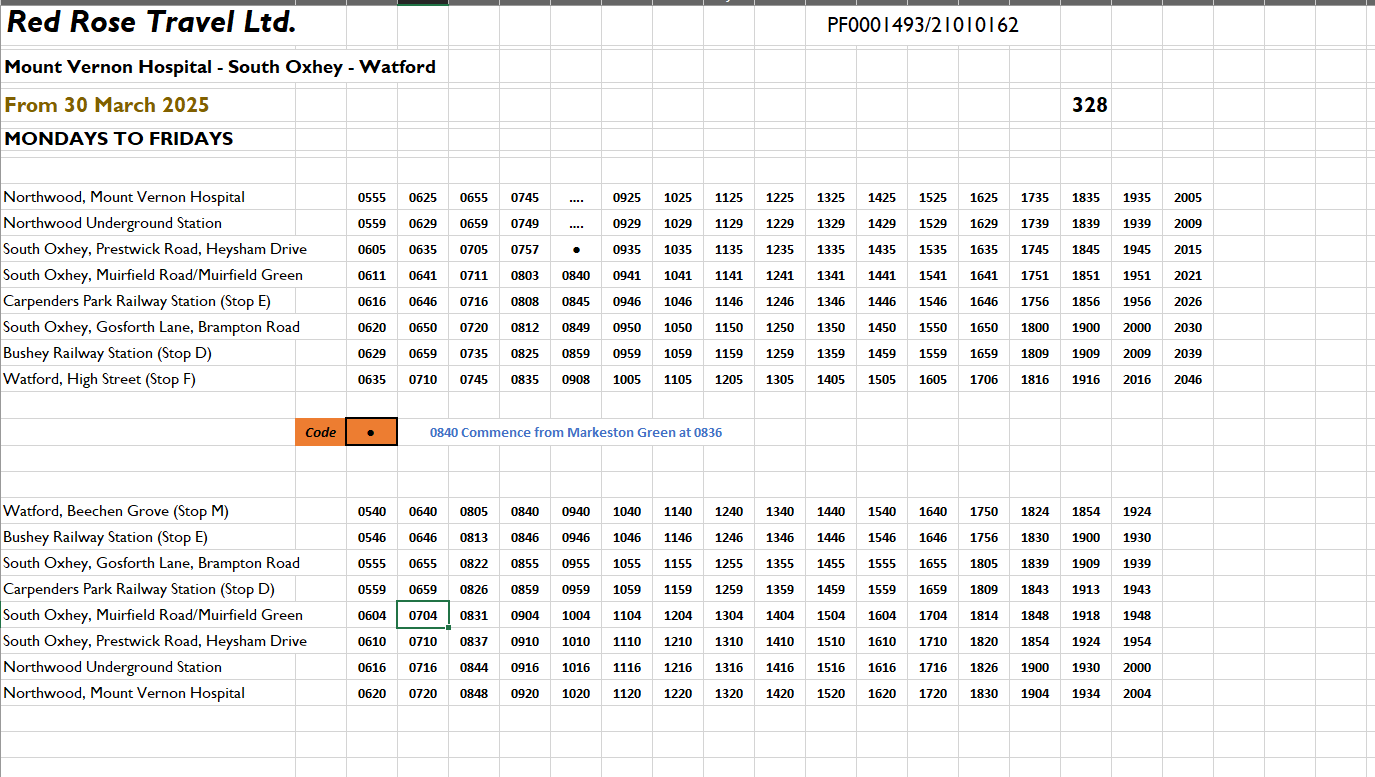
Task: Click 0837 in the Prestwick Road, Heysham Drive row
Action: tap(474, 642)
